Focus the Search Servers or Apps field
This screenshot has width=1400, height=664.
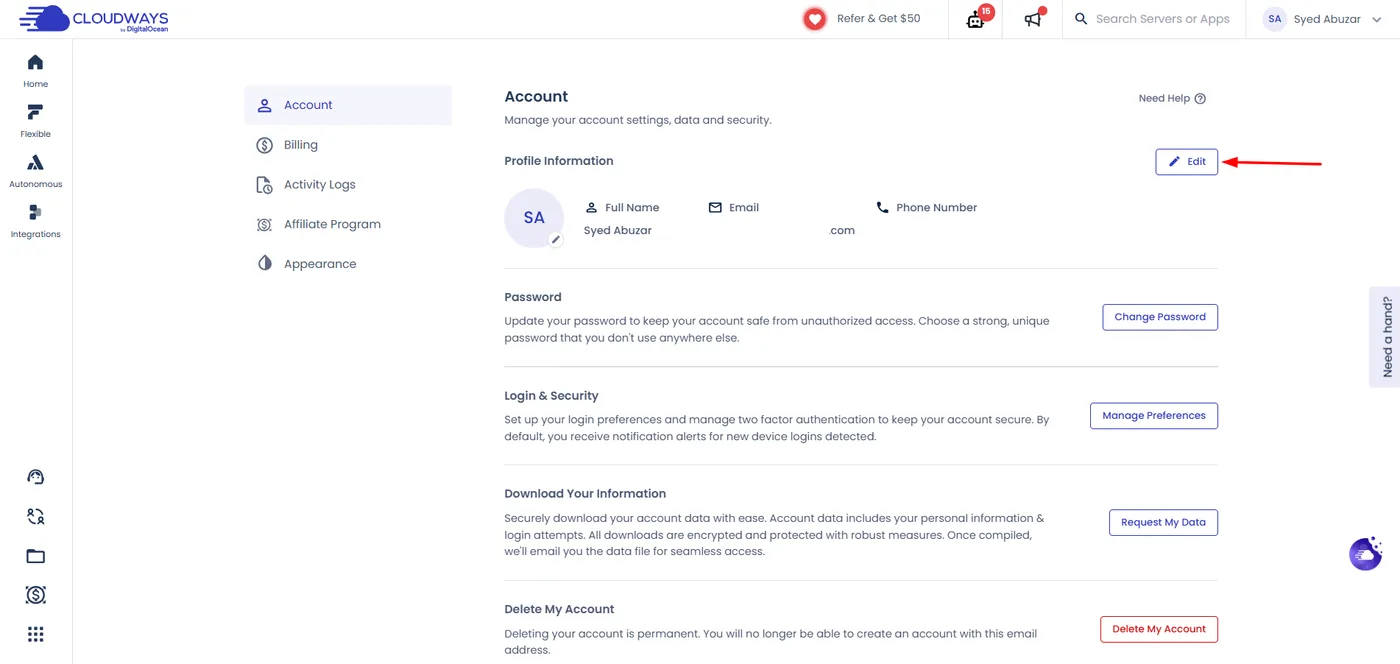(1162, 19)
